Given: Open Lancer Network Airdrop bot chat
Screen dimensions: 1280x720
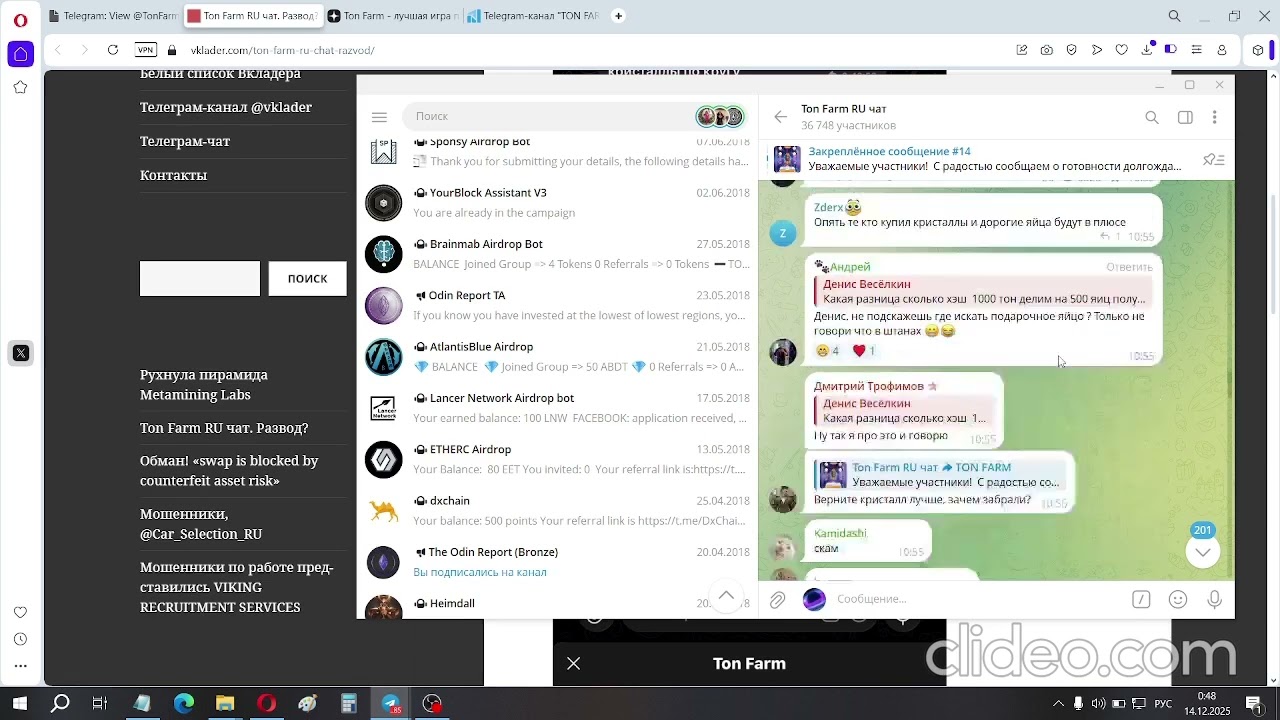Looking at the screenshot, I should (558, 408).
